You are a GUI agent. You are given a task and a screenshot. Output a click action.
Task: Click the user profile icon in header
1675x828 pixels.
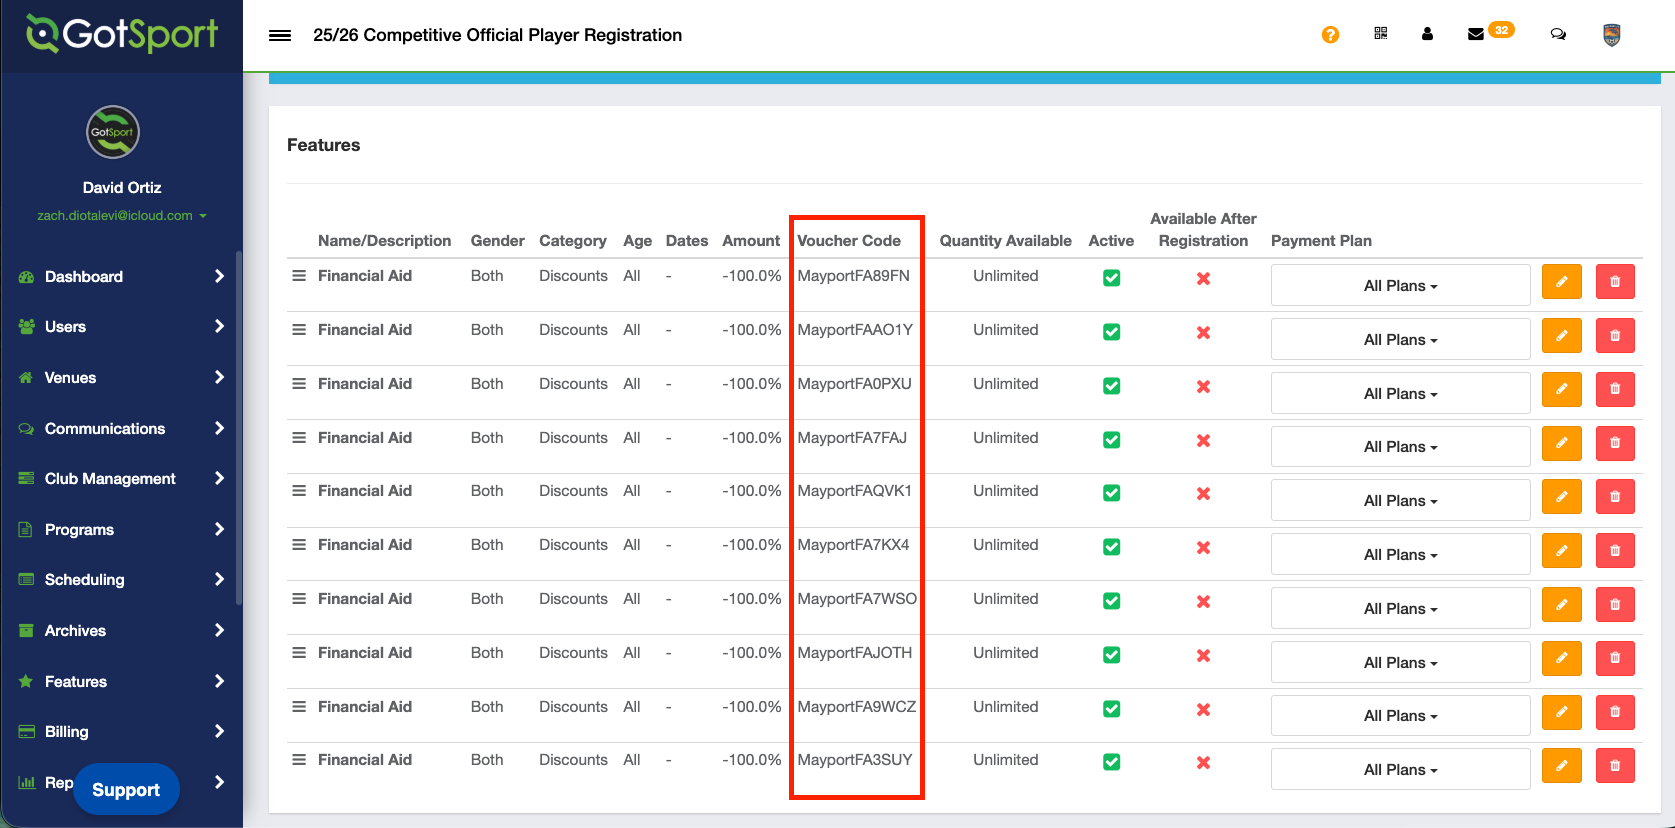click(1427, 34)
